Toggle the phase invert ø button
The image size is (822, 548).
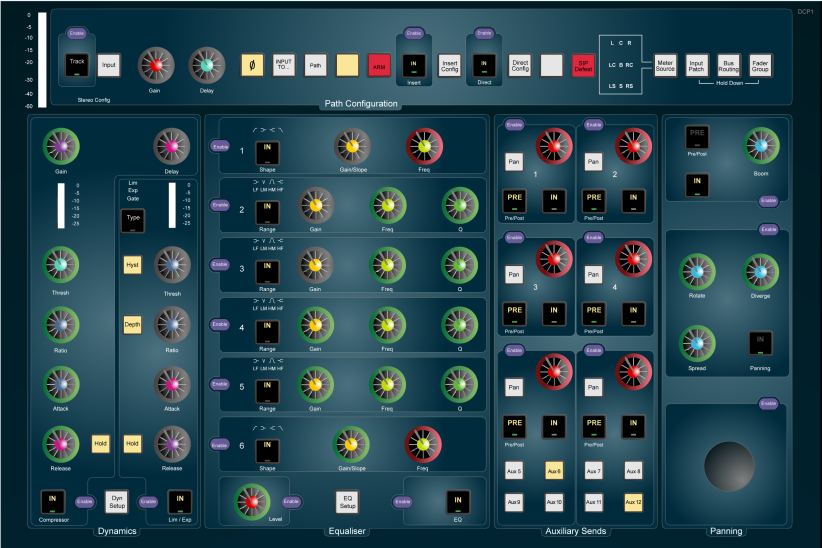[252, 66]
